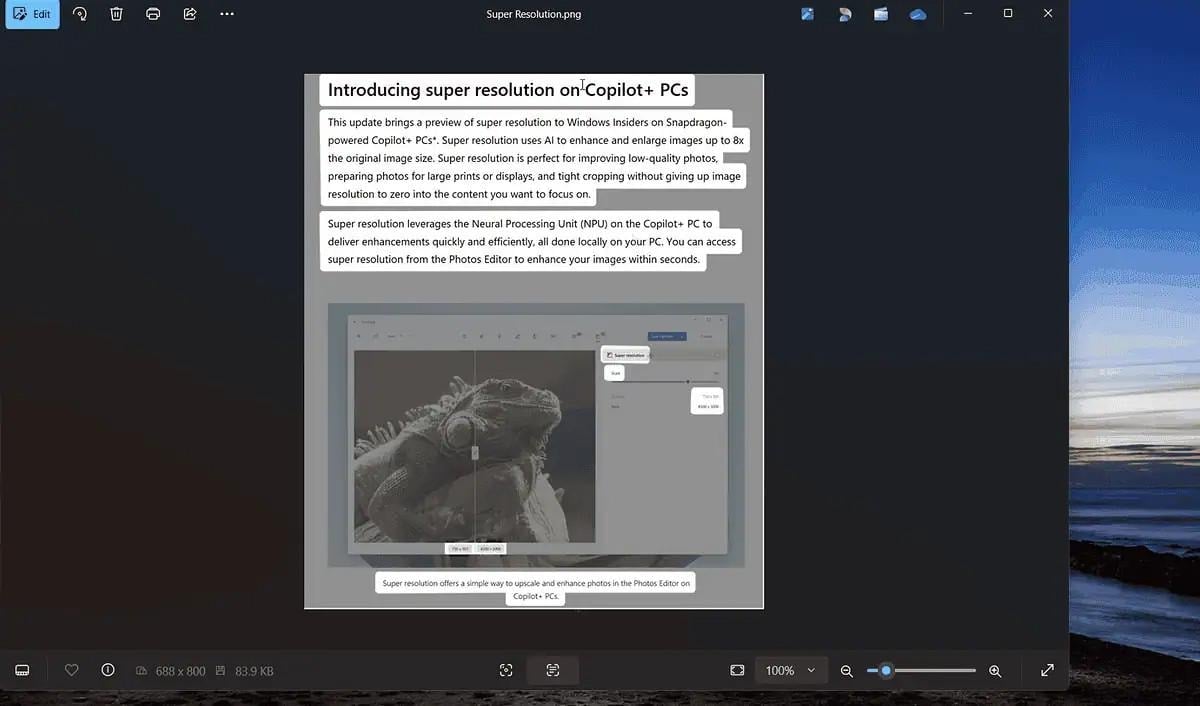Click the visual search icon in the bottom bar

point(506,670)
